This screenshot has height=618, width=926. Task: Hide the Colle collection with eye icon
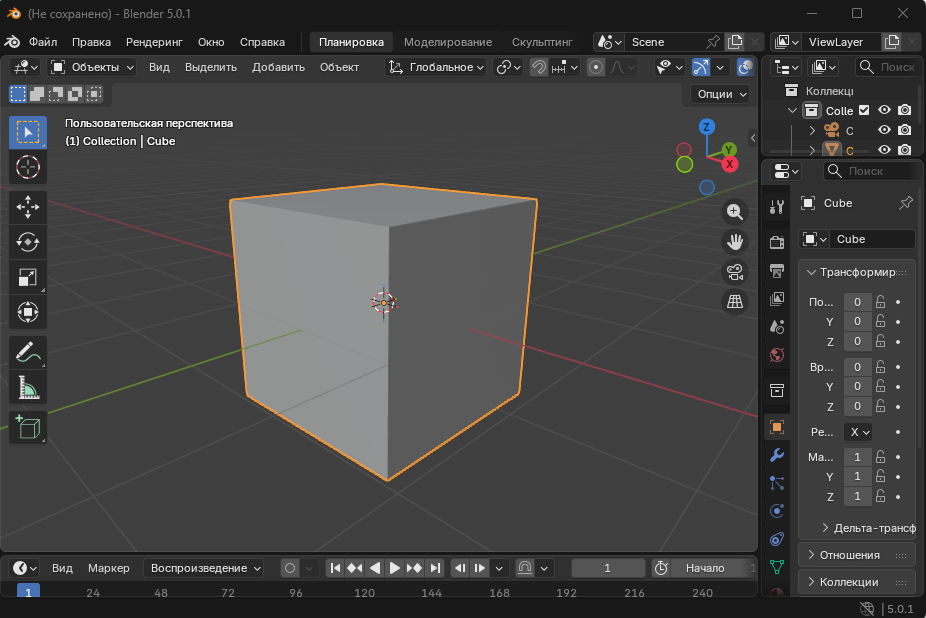point(884,110)
